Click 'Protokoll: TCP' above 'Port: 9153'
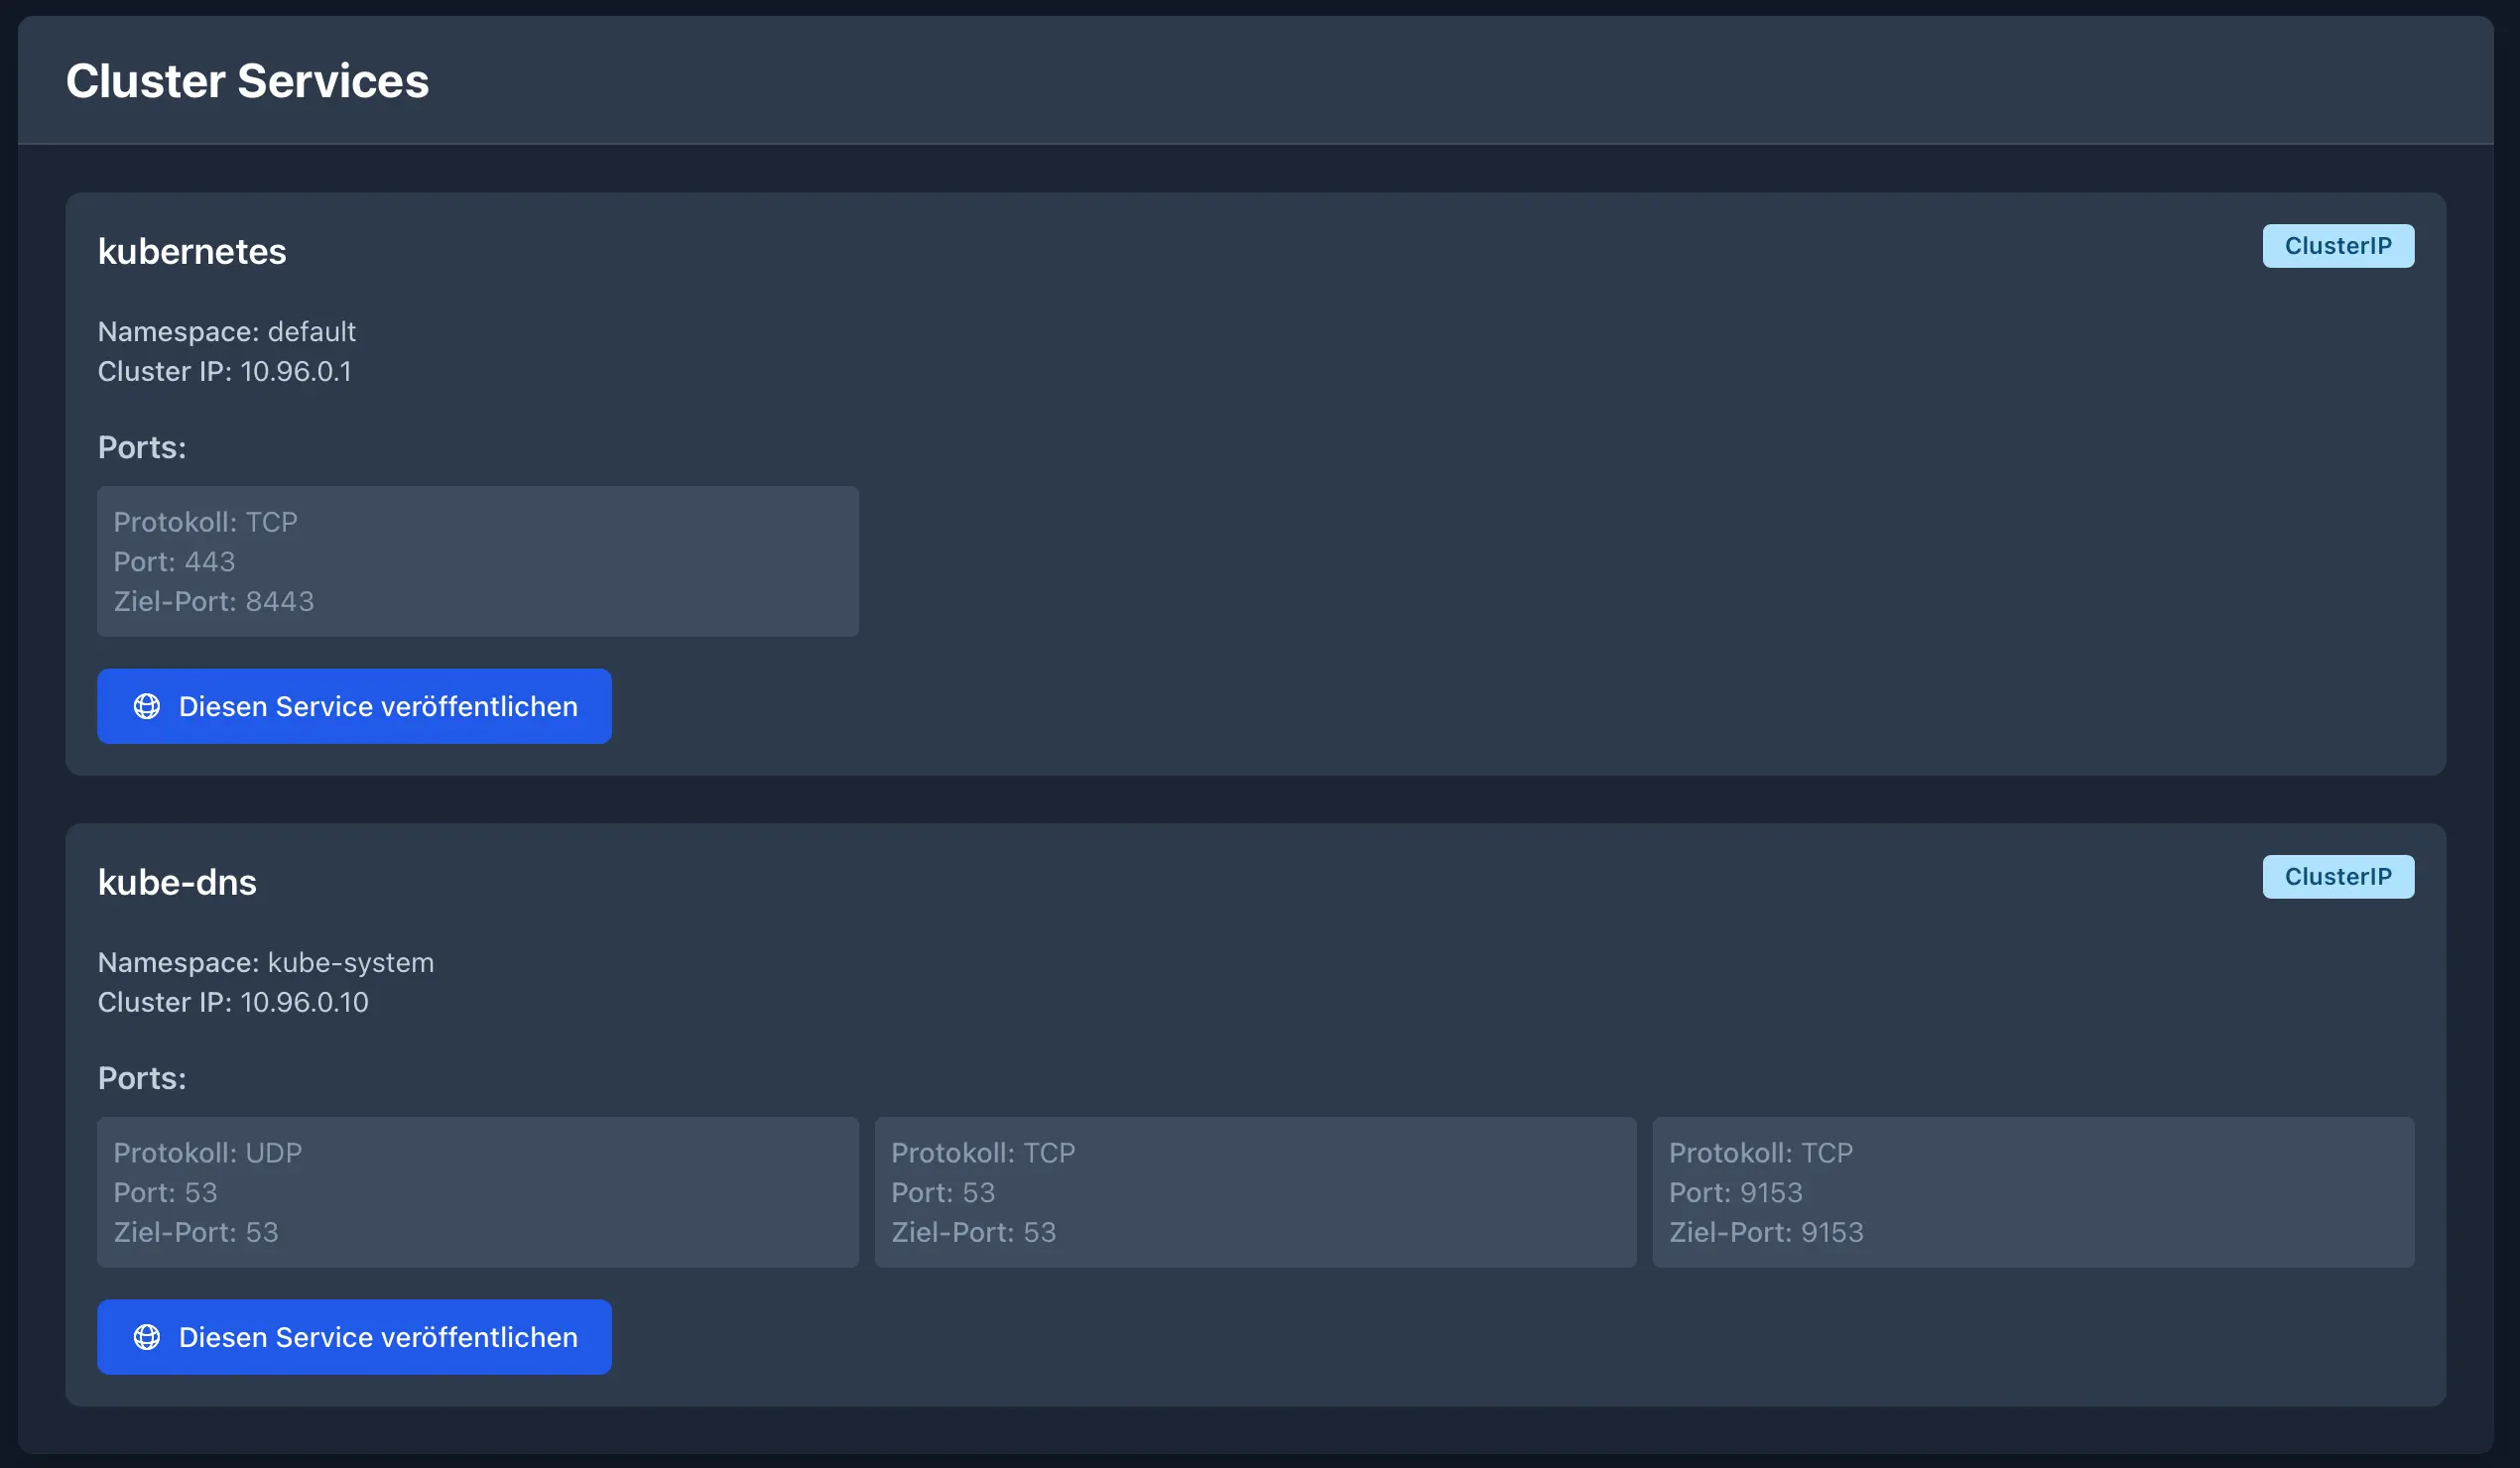The image size is (2520, 1468). point(1761,1153)
